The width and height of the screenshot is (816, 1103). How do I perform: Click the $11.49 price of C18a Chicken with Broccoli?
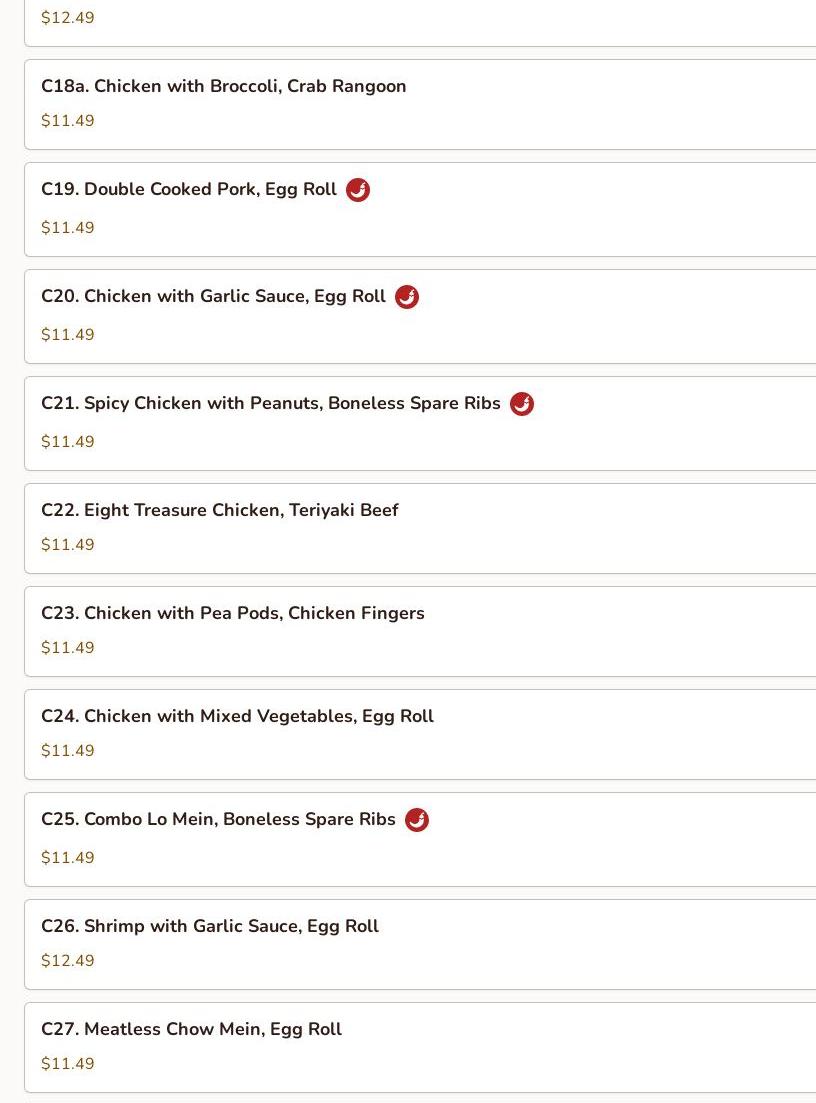coord(68,120)
